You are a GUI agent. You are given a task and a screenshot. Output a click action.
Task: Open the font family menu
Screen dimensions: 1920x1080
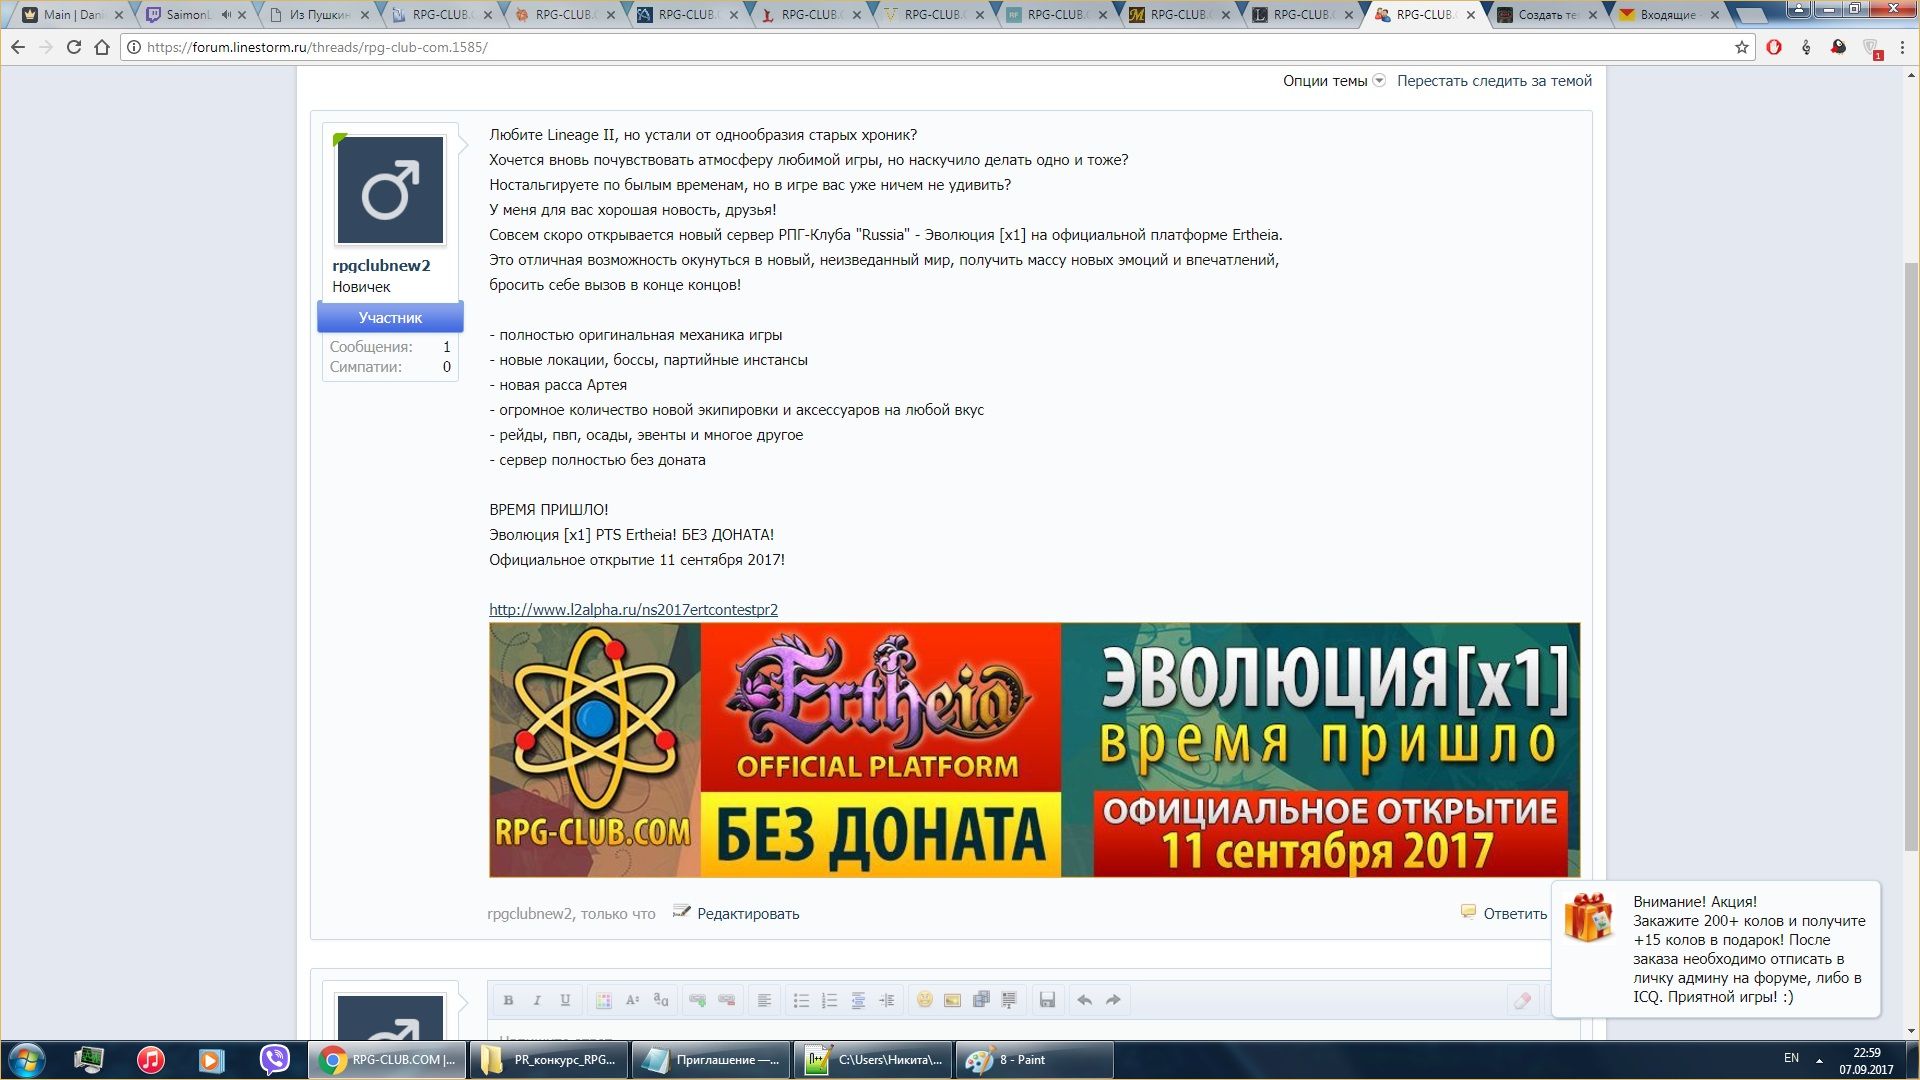(x=660, y=1000)
